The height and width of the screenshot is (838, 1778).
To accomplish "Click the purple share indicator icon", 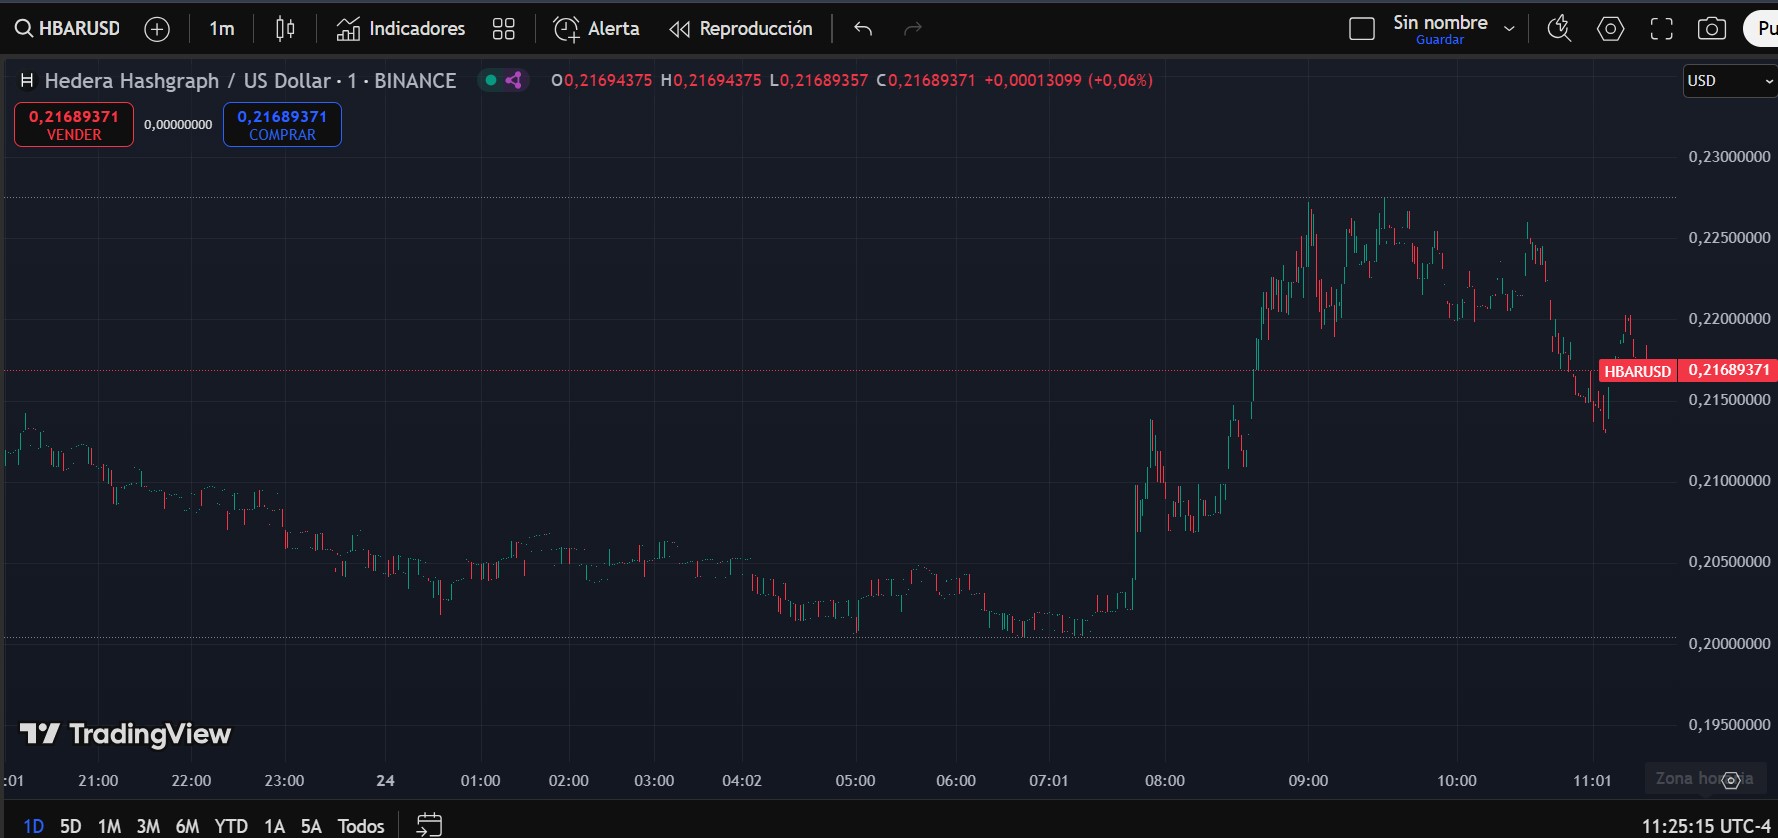I will 514,80.
